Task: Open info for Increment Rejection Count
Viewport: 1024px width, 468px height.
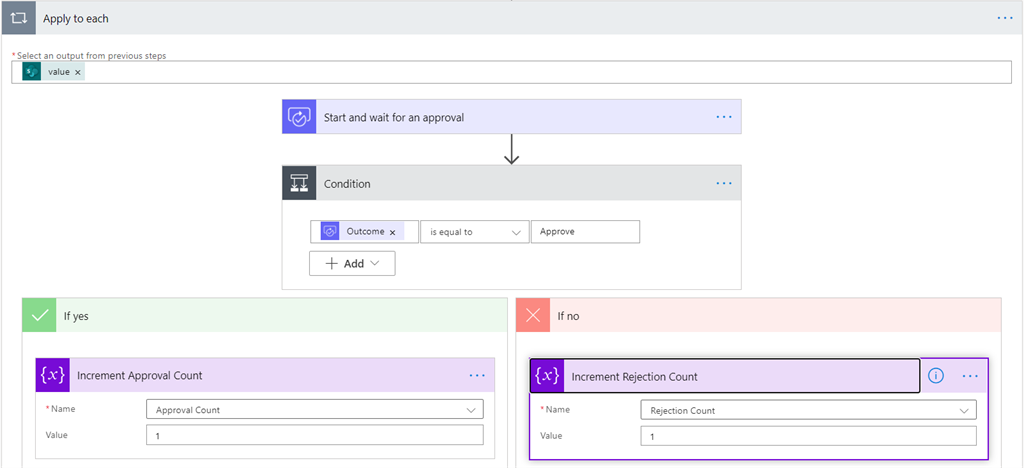Action: tap(936, 376)
